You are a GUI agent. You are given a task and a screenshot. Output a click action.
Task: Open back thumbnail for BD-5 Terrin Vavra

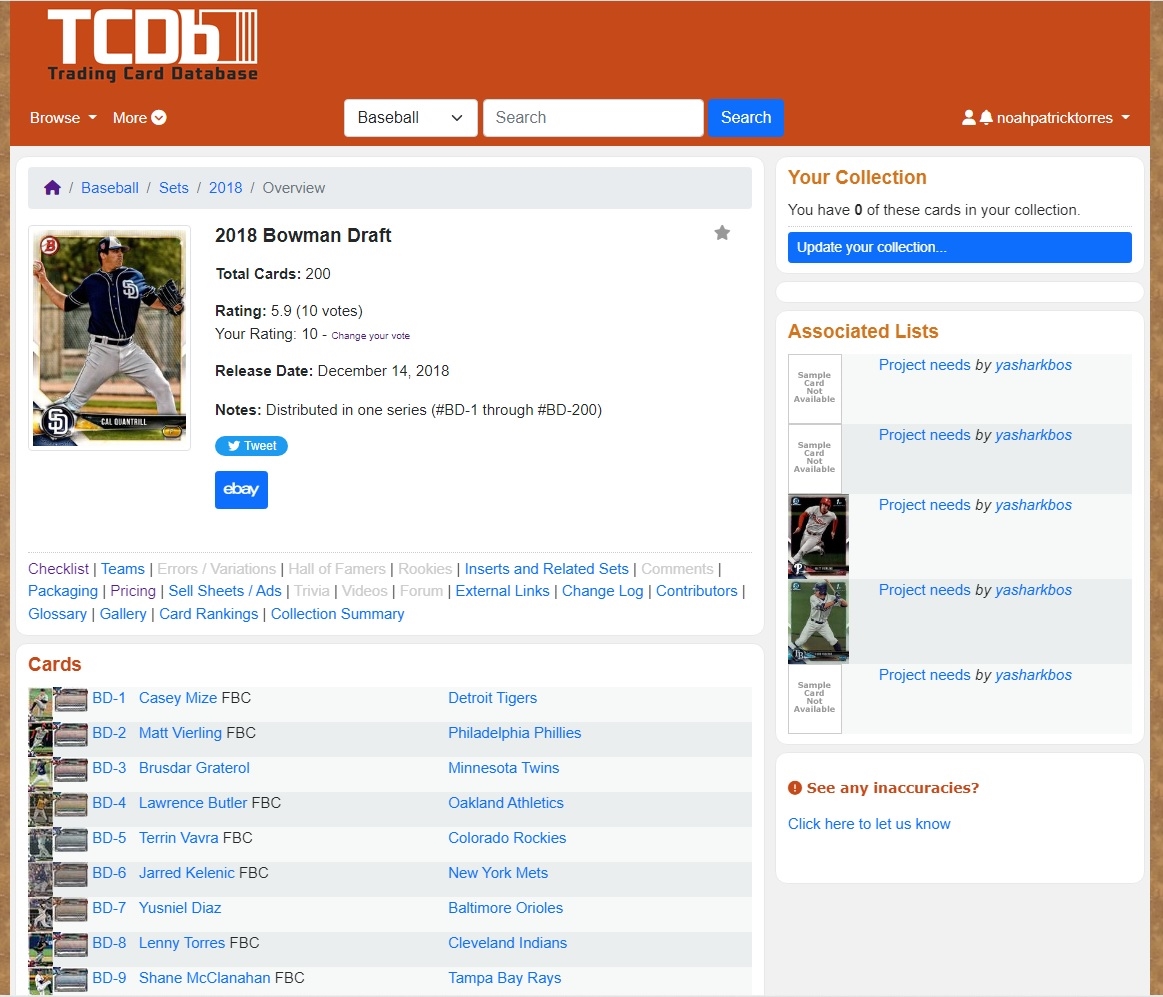tap(70, 839)
